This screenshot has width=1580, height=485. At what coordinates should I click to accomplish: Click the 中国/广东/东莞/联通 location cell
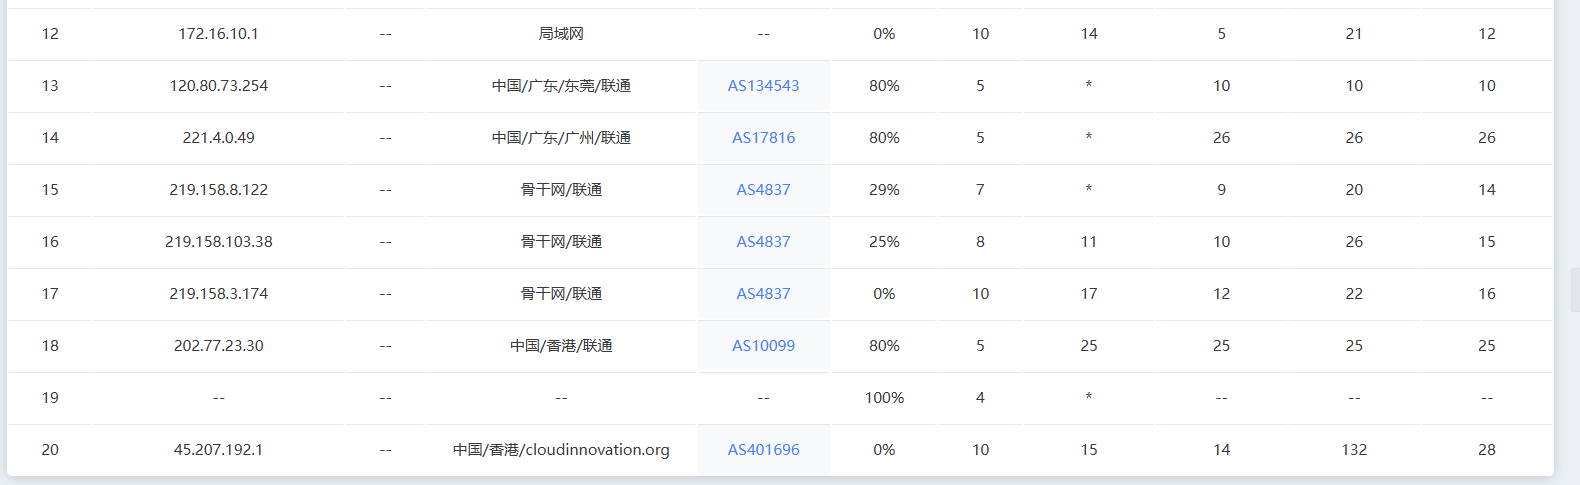[x=561, y=86]
